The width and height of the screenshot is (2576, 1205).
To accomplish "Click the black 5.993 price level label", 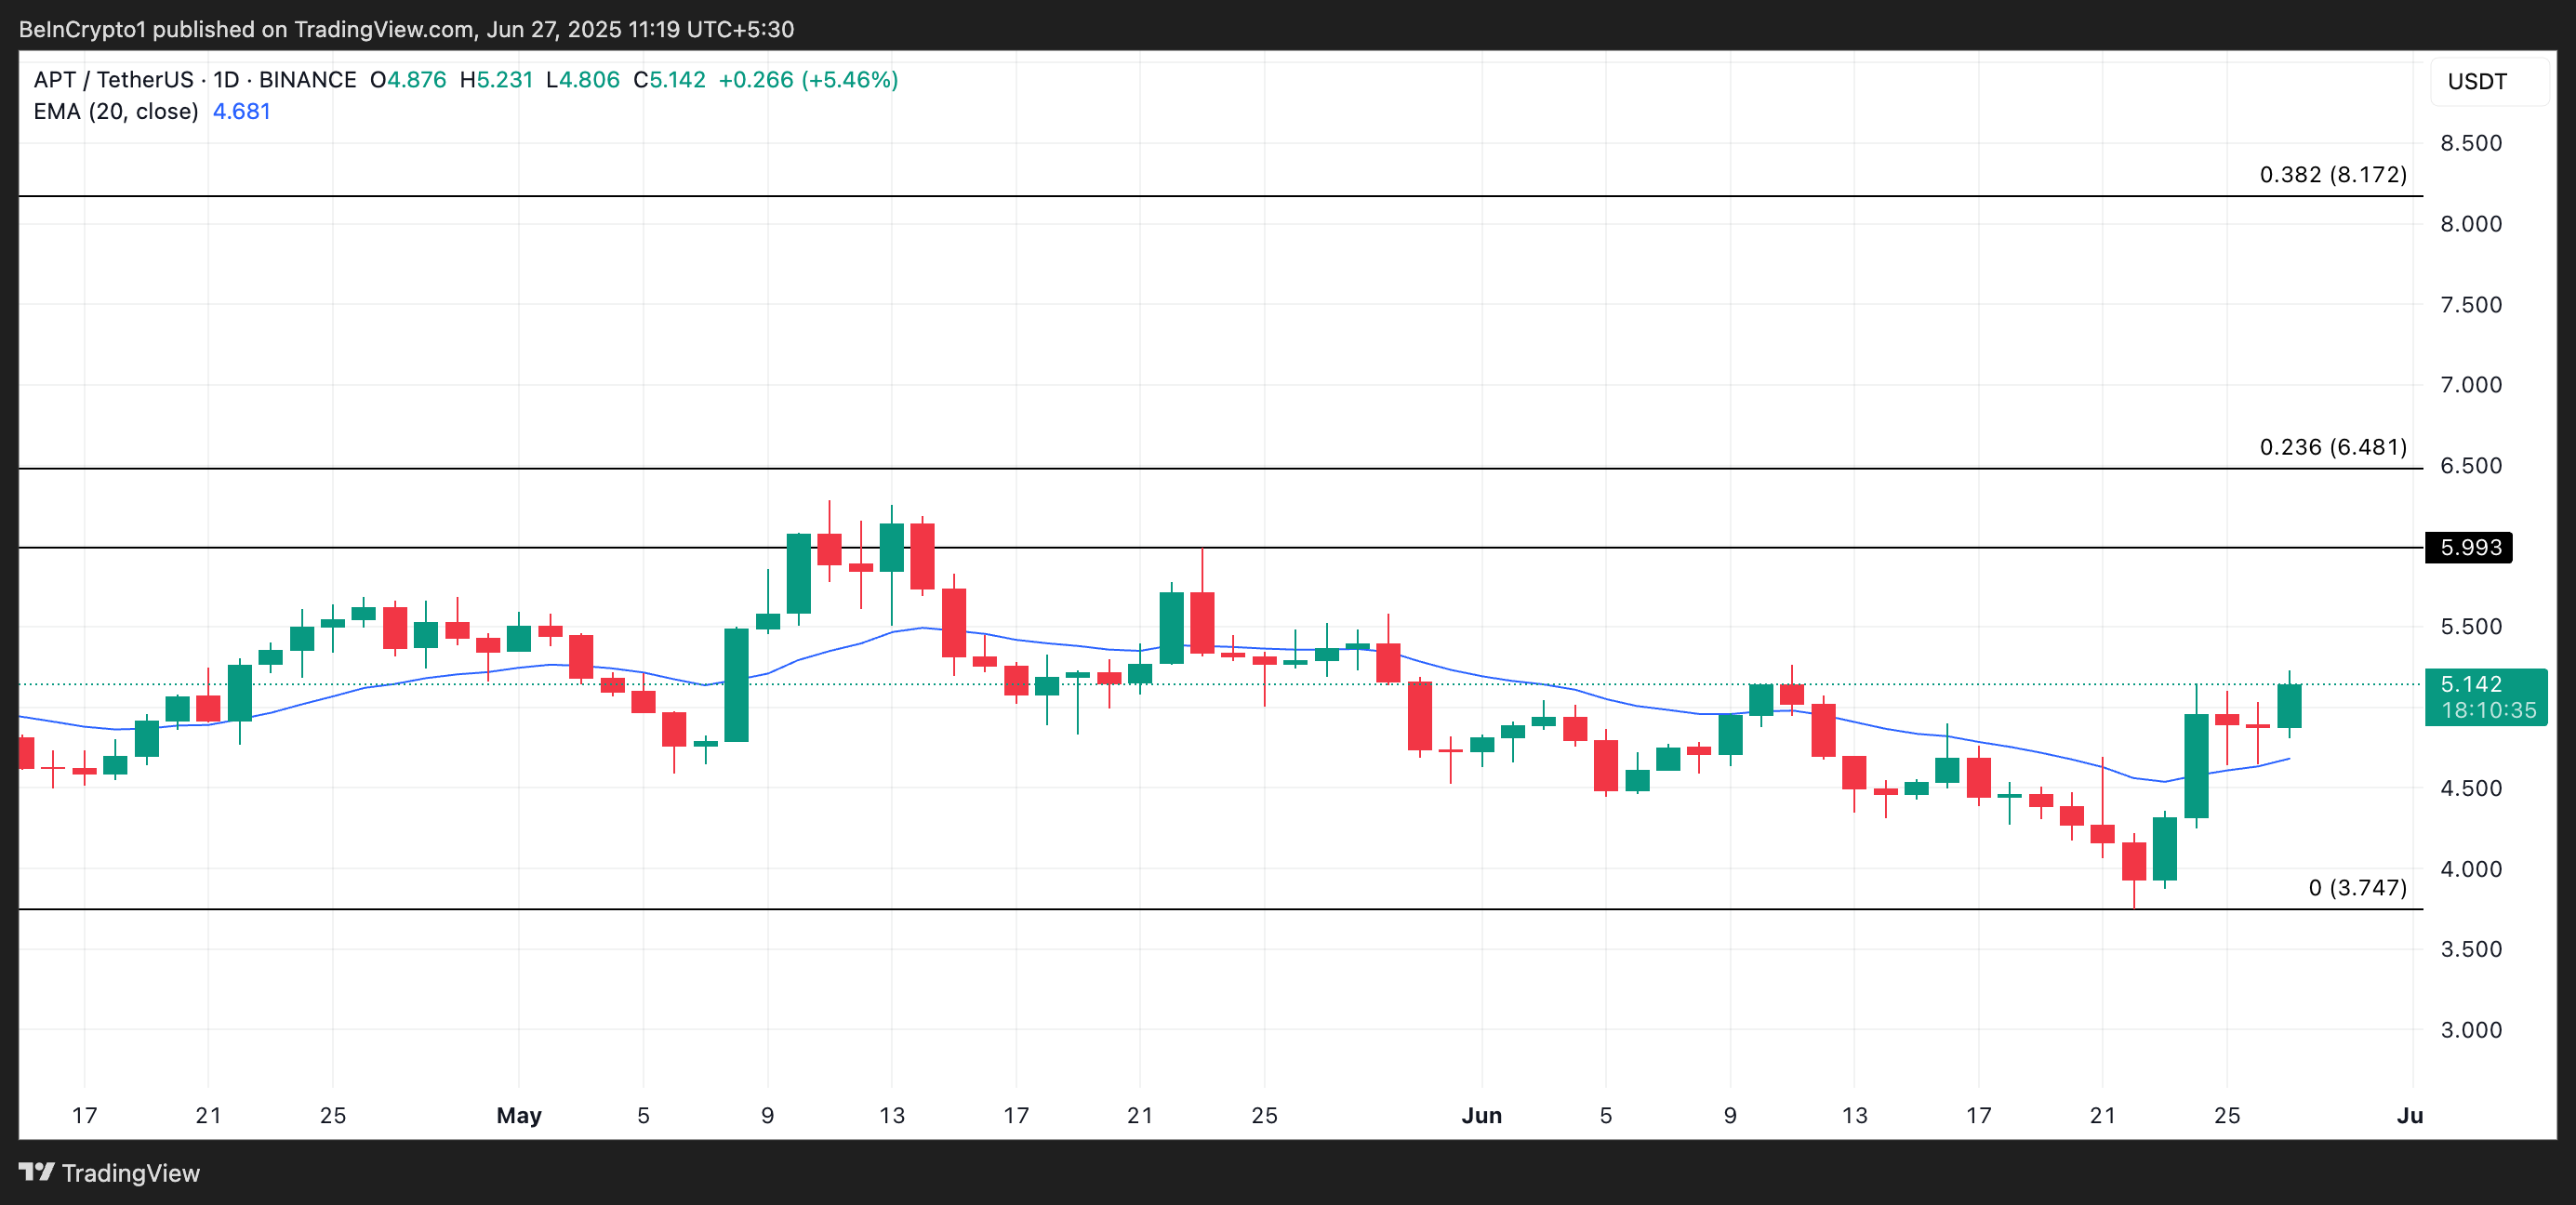I will (2470, 547).
